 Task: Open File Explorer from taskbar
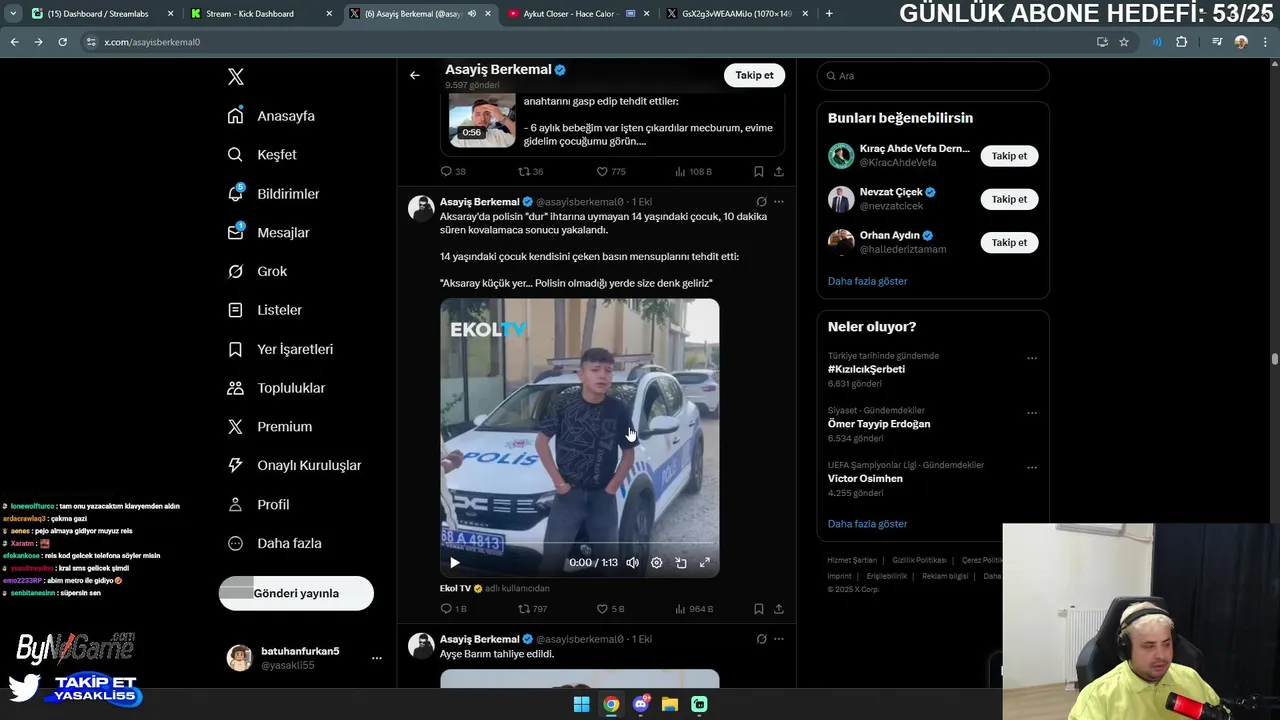point(670,704)
